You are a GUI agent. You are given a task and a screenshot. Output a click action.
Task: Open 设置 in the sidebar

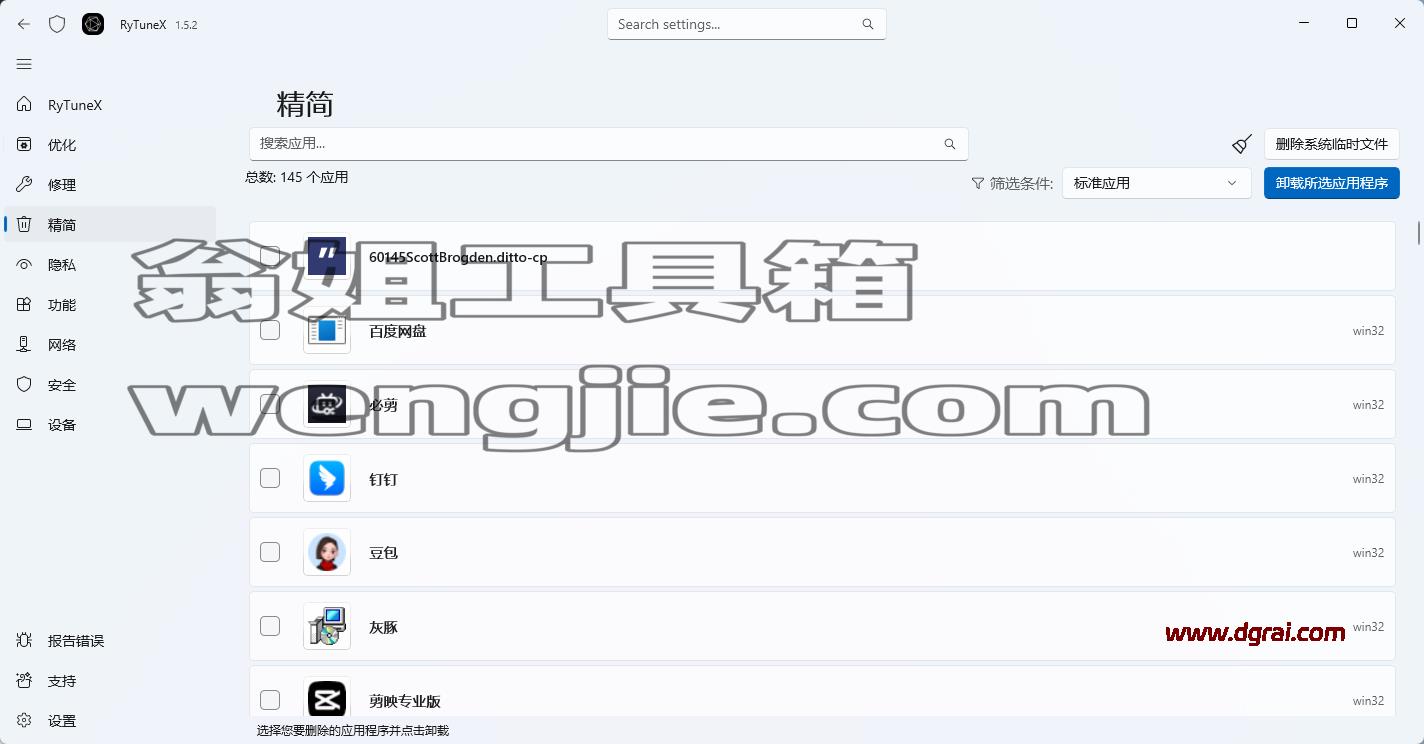pos(110,721)
